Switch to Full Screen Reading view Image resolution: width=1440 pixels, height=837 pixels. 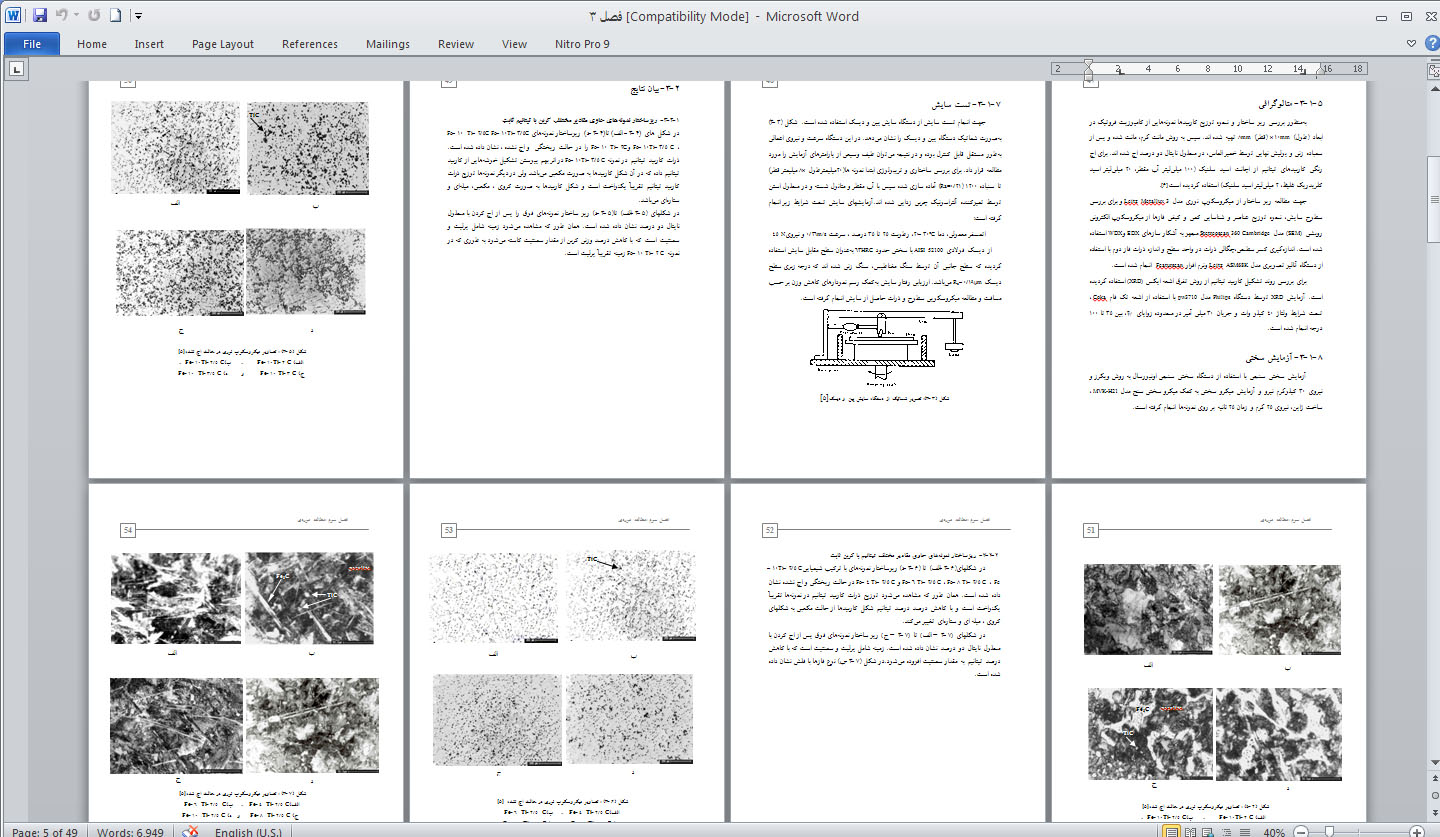point(1189,831)
